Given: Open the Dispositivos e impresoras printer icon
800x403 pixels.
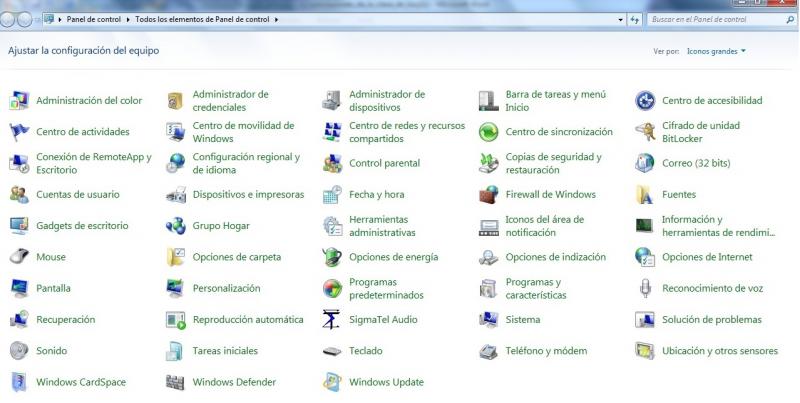Looking at the screenshot, I should 176,194.
